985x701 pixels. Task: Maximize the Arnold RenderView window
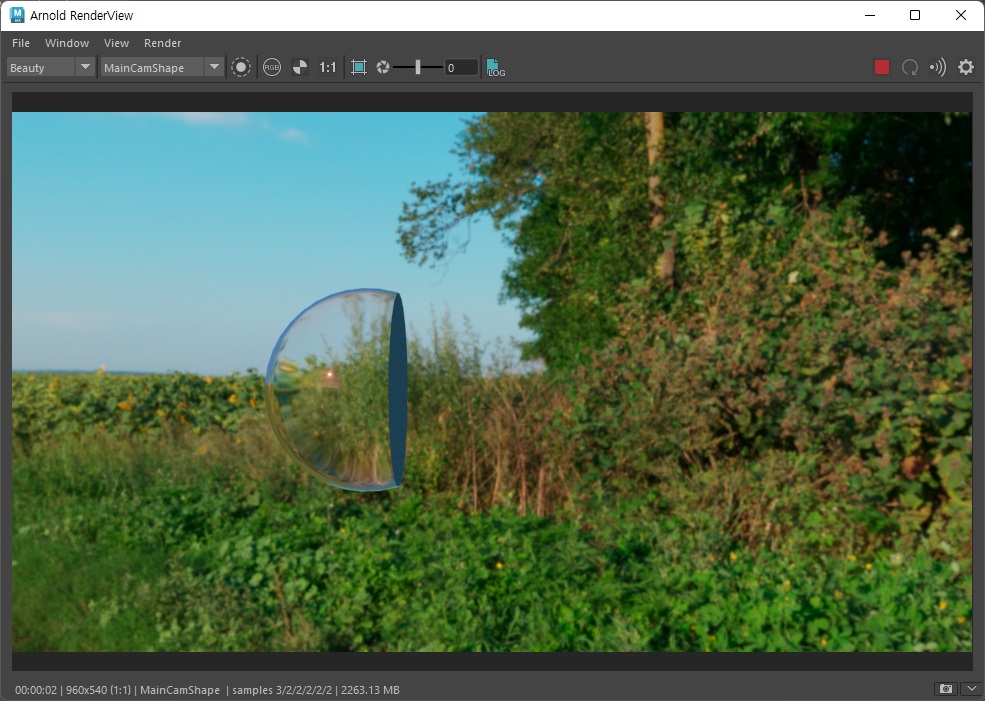point(915,15)
